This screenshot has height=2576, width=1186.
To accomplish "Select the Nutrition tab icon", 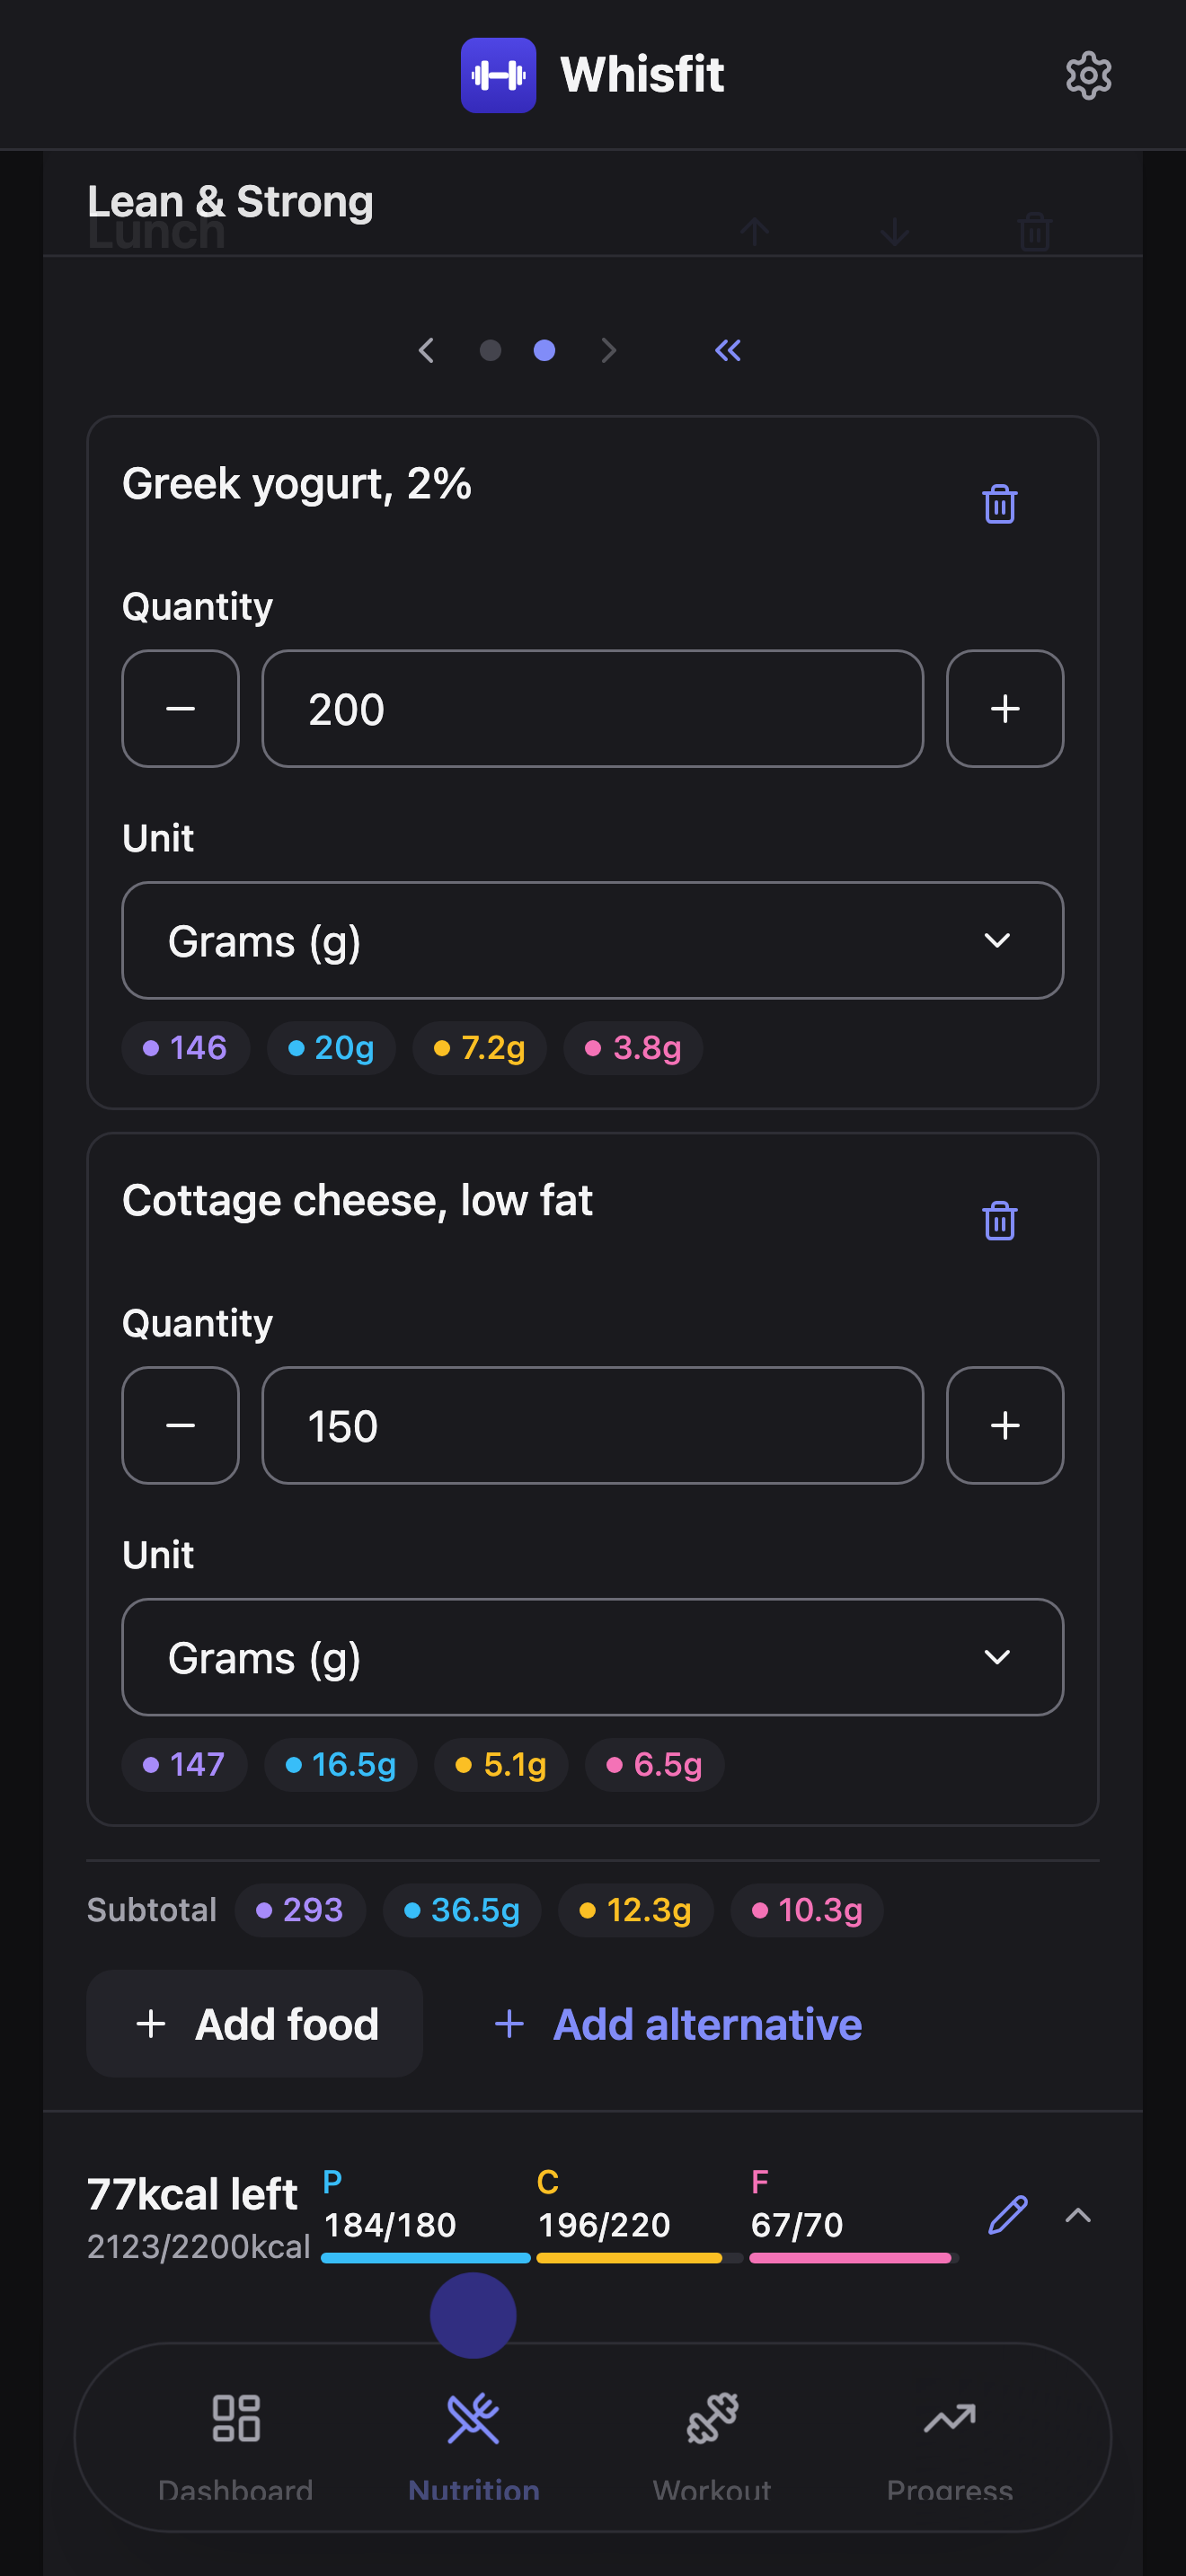I will 473,2419.
